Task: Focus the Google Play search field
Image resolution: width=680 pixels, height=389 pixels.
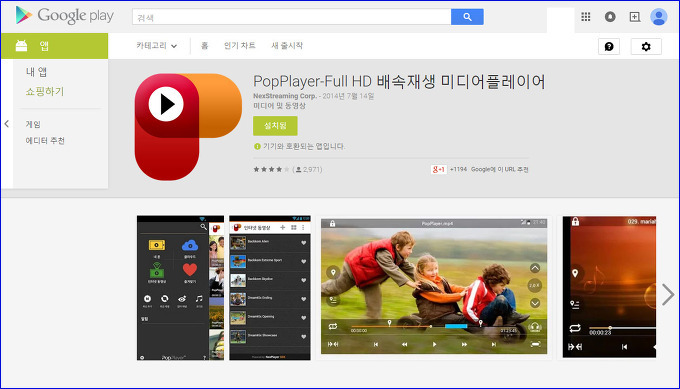Action: click(291, 17)
